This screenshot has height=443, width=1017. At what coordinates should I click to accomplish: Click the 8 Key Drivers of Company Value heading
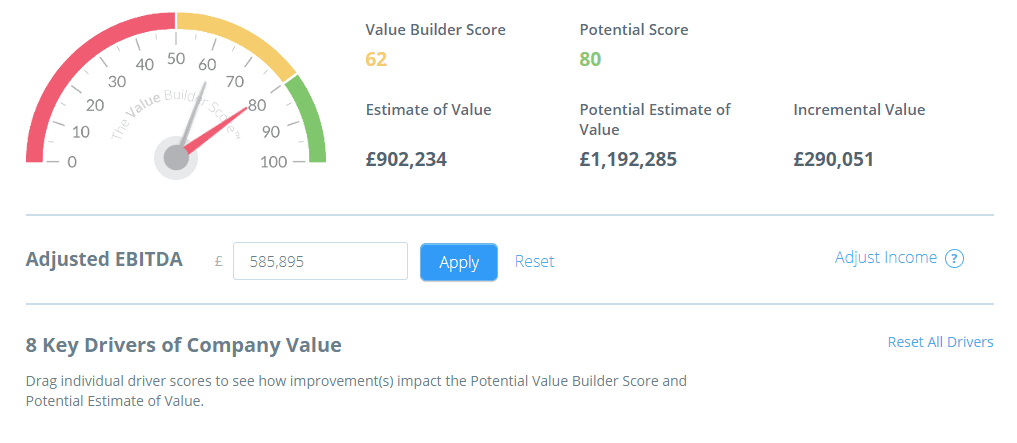click(184, 345)
